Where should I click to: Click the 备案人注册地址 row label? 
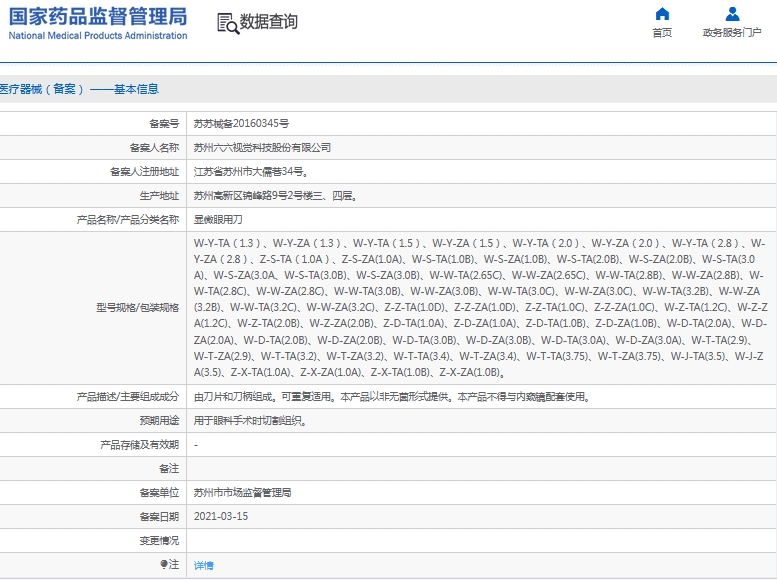(144, 171)
